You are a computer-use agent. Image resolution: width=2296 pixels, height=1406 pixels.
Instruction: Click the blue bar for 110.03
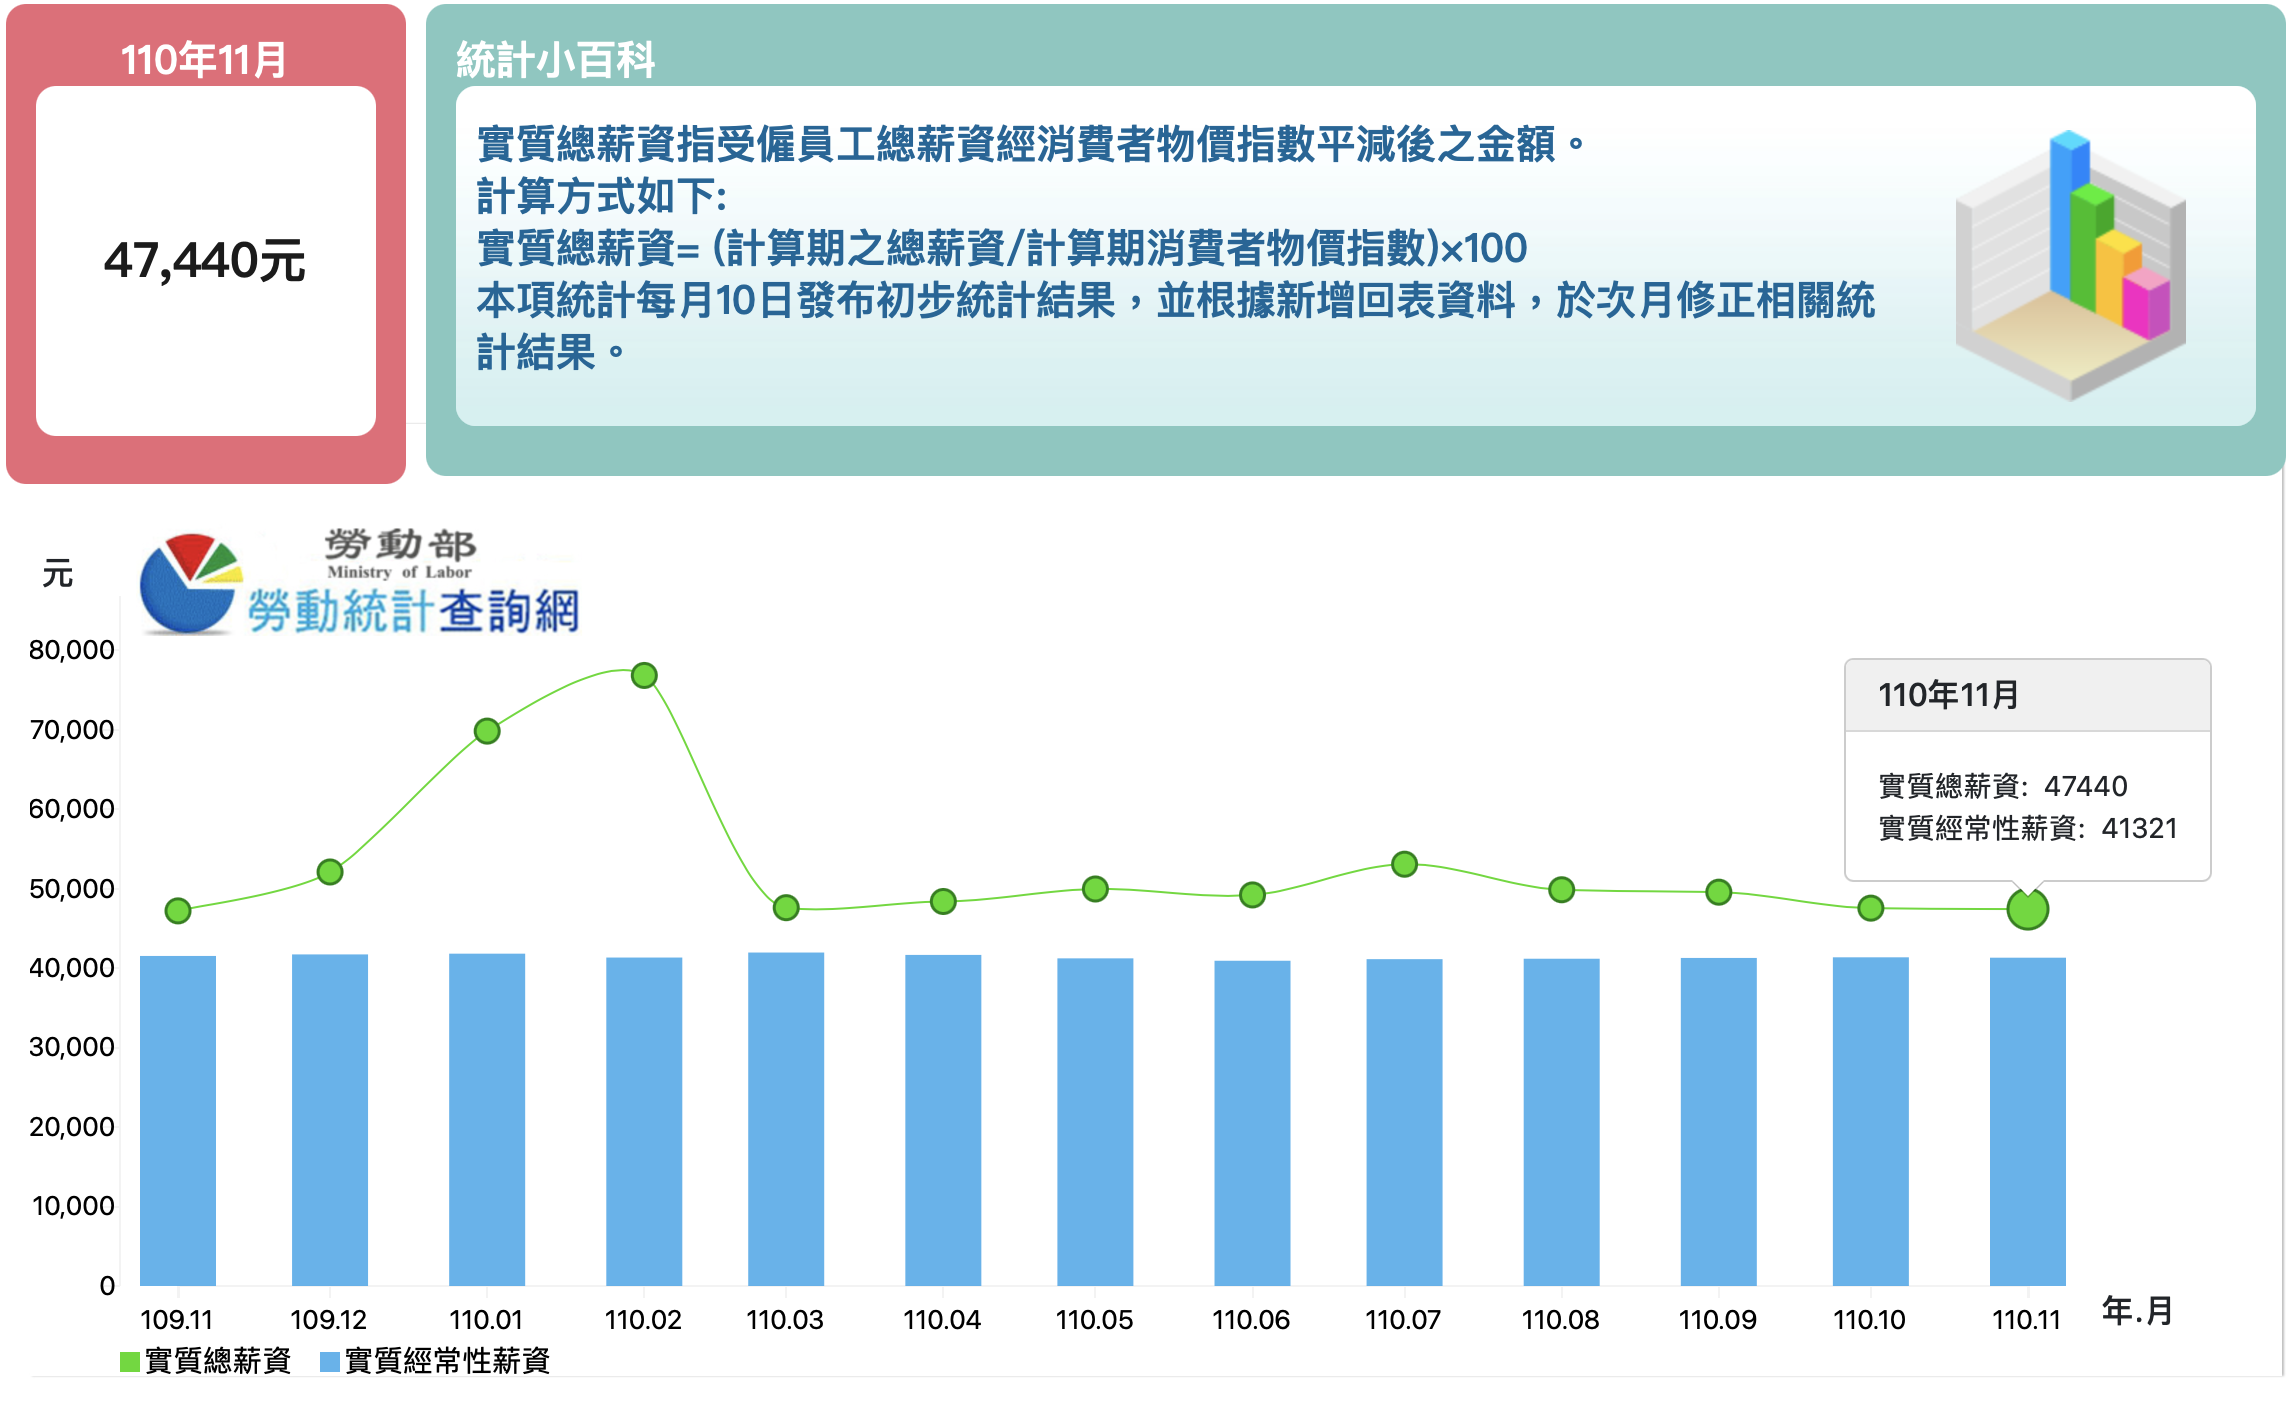786,1119
